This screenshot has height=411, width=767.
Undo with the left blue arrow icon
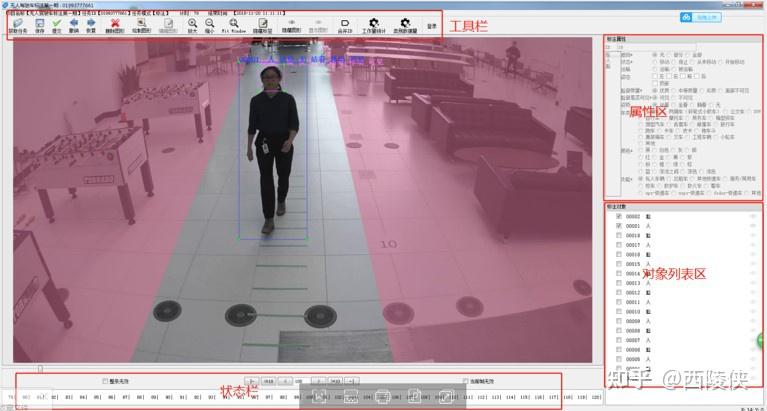pos(74,25)
